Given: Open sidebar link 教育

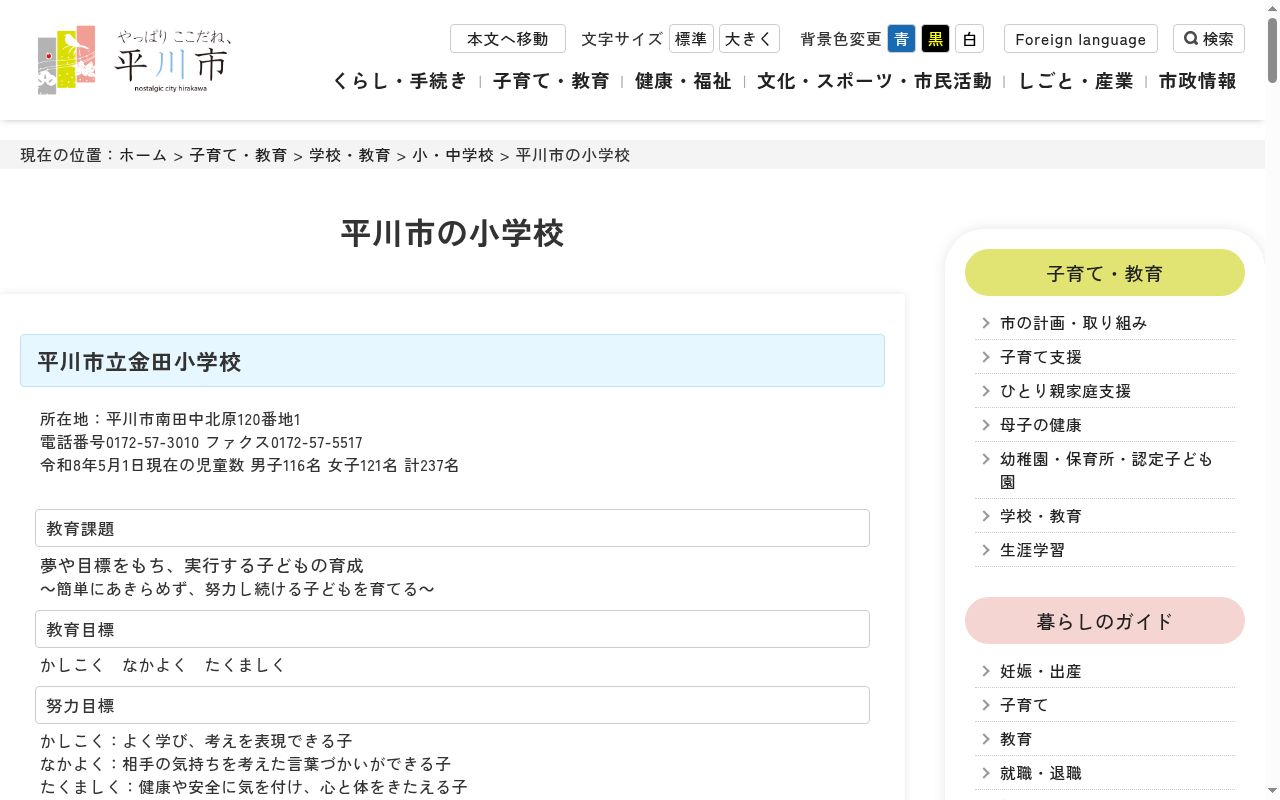Looking at the screenshot, I should coord(1016,739).
